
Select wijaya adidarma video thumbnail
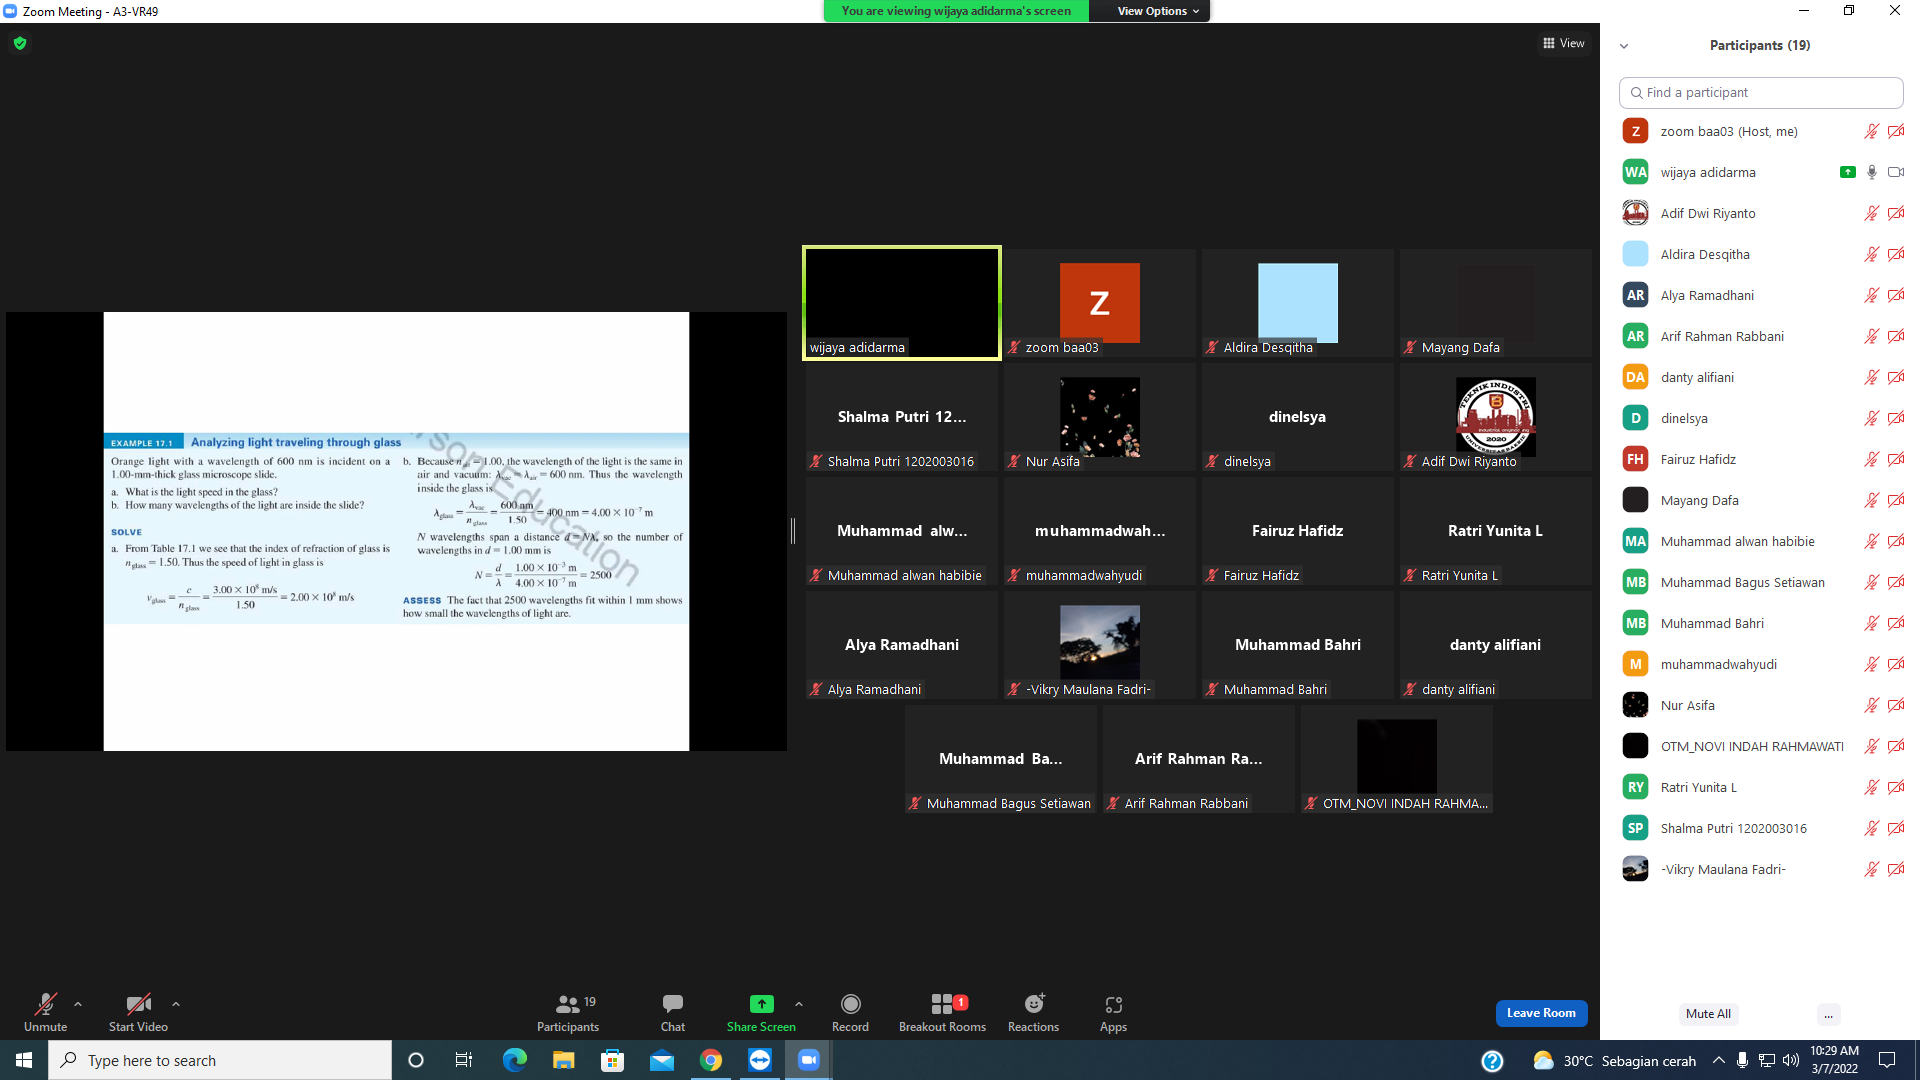901,303
